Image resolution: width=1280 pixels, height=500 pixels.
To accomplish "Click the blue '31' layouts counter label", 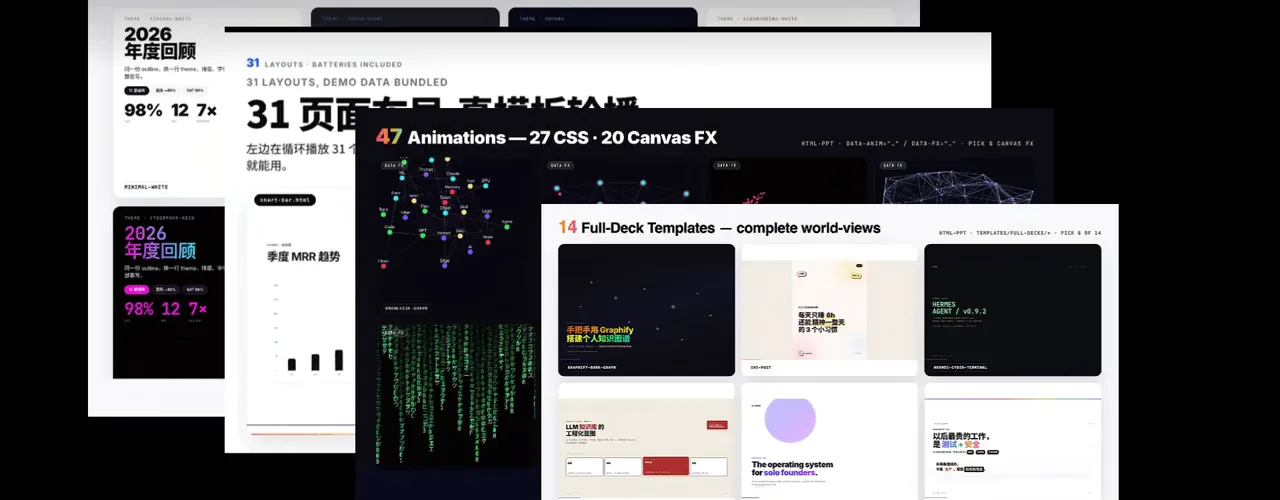I will [x=253, y=63].
